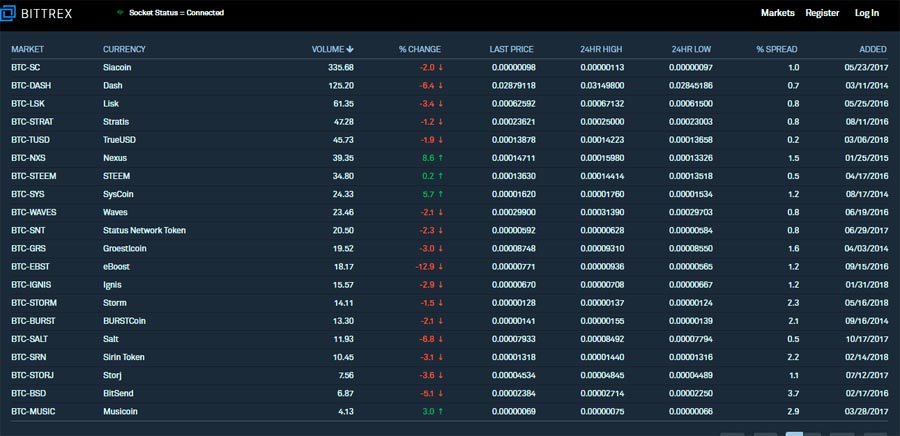Open the BTC-STRAT market
The height and width of the screenshot is (436, 900).
tap(33, 122)
